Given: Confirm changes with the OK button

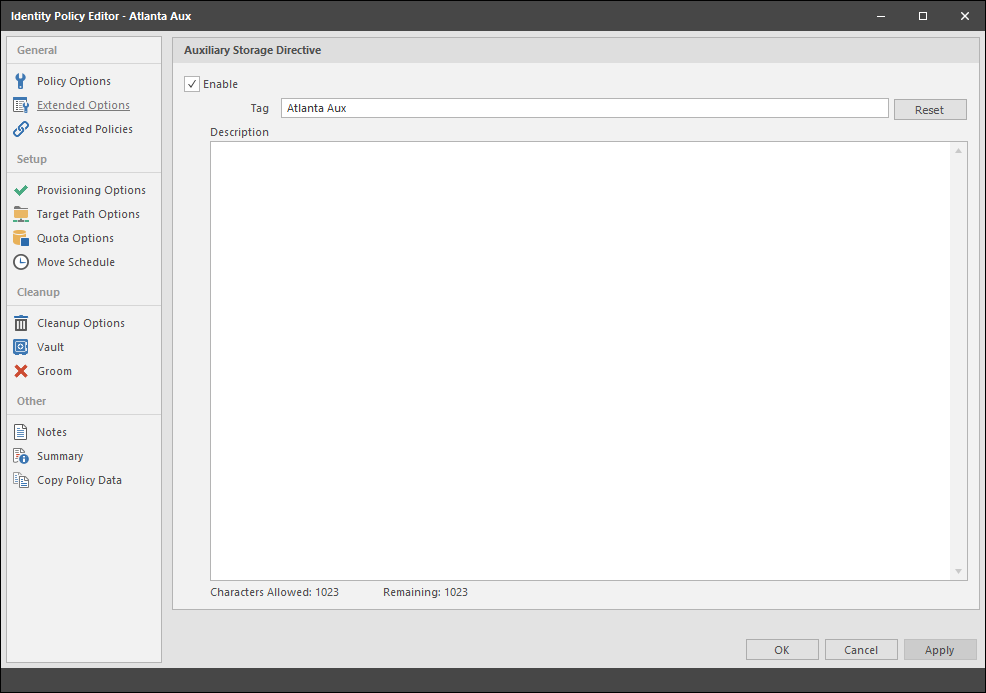Looking at the screenshot, I should pos(782,650).
